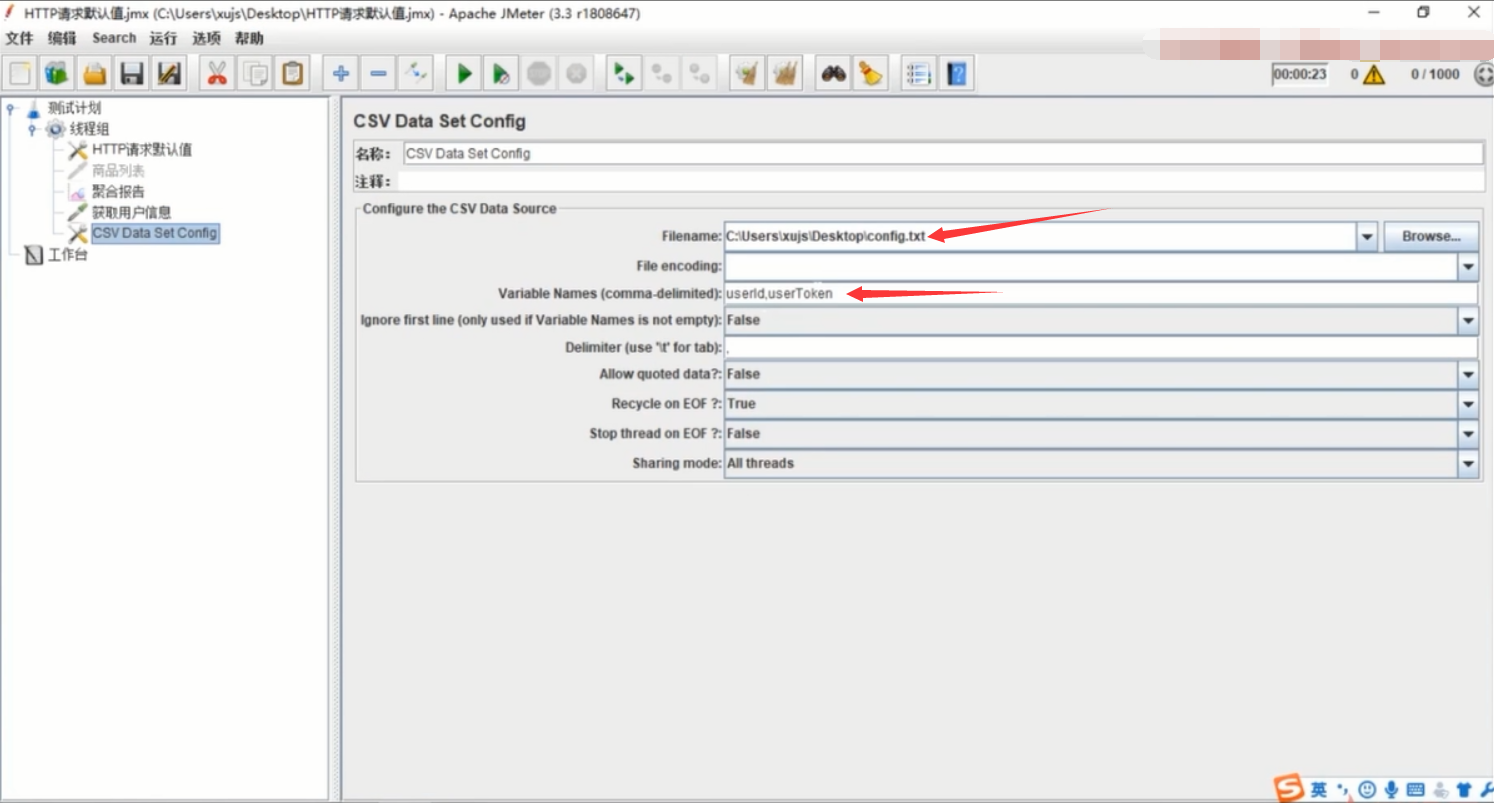Click the Sogou input method S icon
This screenshot has height=803, width=1494.
(1289, 789)
